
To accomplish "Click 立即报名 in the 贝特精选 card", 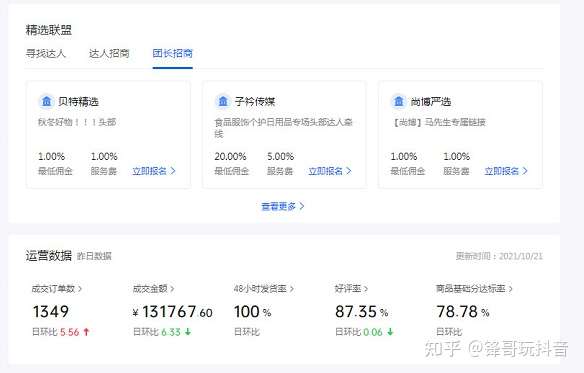I will (x=154, y=171).
